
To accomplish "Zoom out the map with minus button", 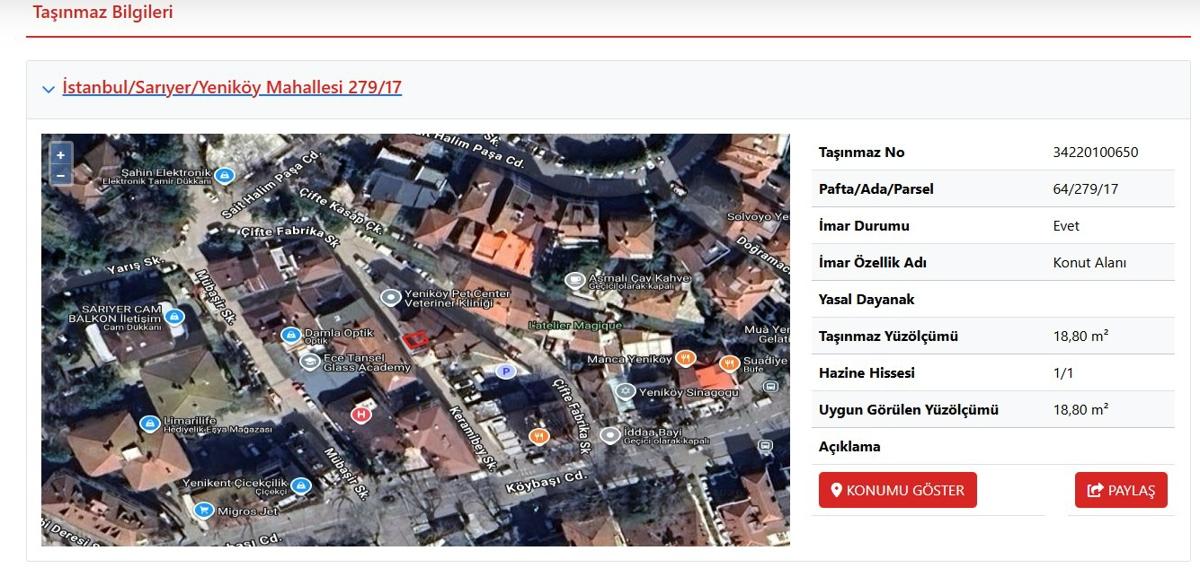I will pyautogui.click(x=60, y=175).
